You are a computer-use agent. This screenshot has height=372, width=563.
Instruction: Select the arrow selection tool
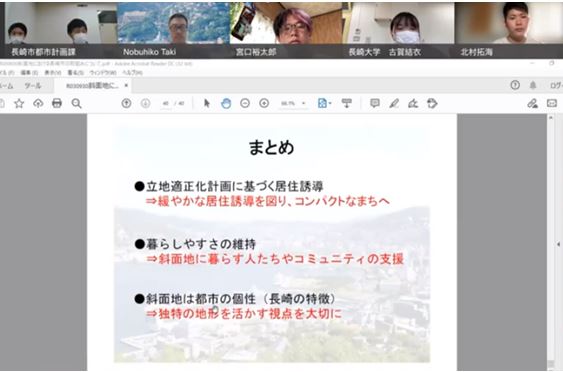pyautogui.click(x=206, y=103)
